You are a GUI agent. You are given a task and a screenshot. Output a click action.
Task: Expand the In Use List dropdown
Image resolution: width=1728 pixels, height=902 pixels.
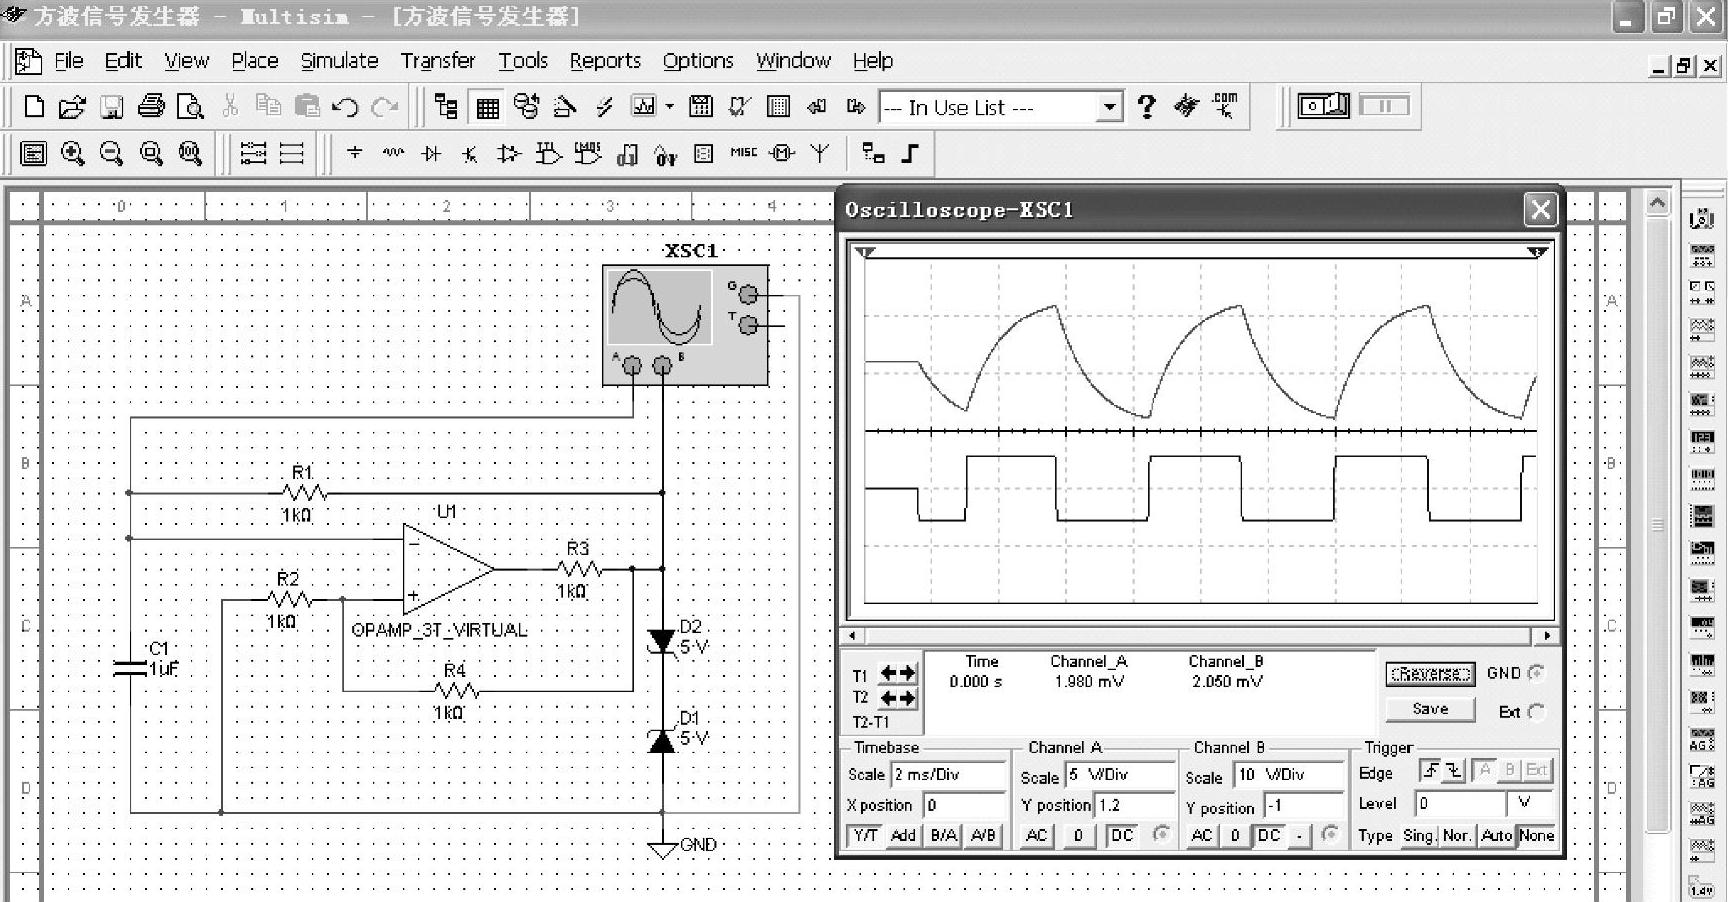[x=1108, y=107]
